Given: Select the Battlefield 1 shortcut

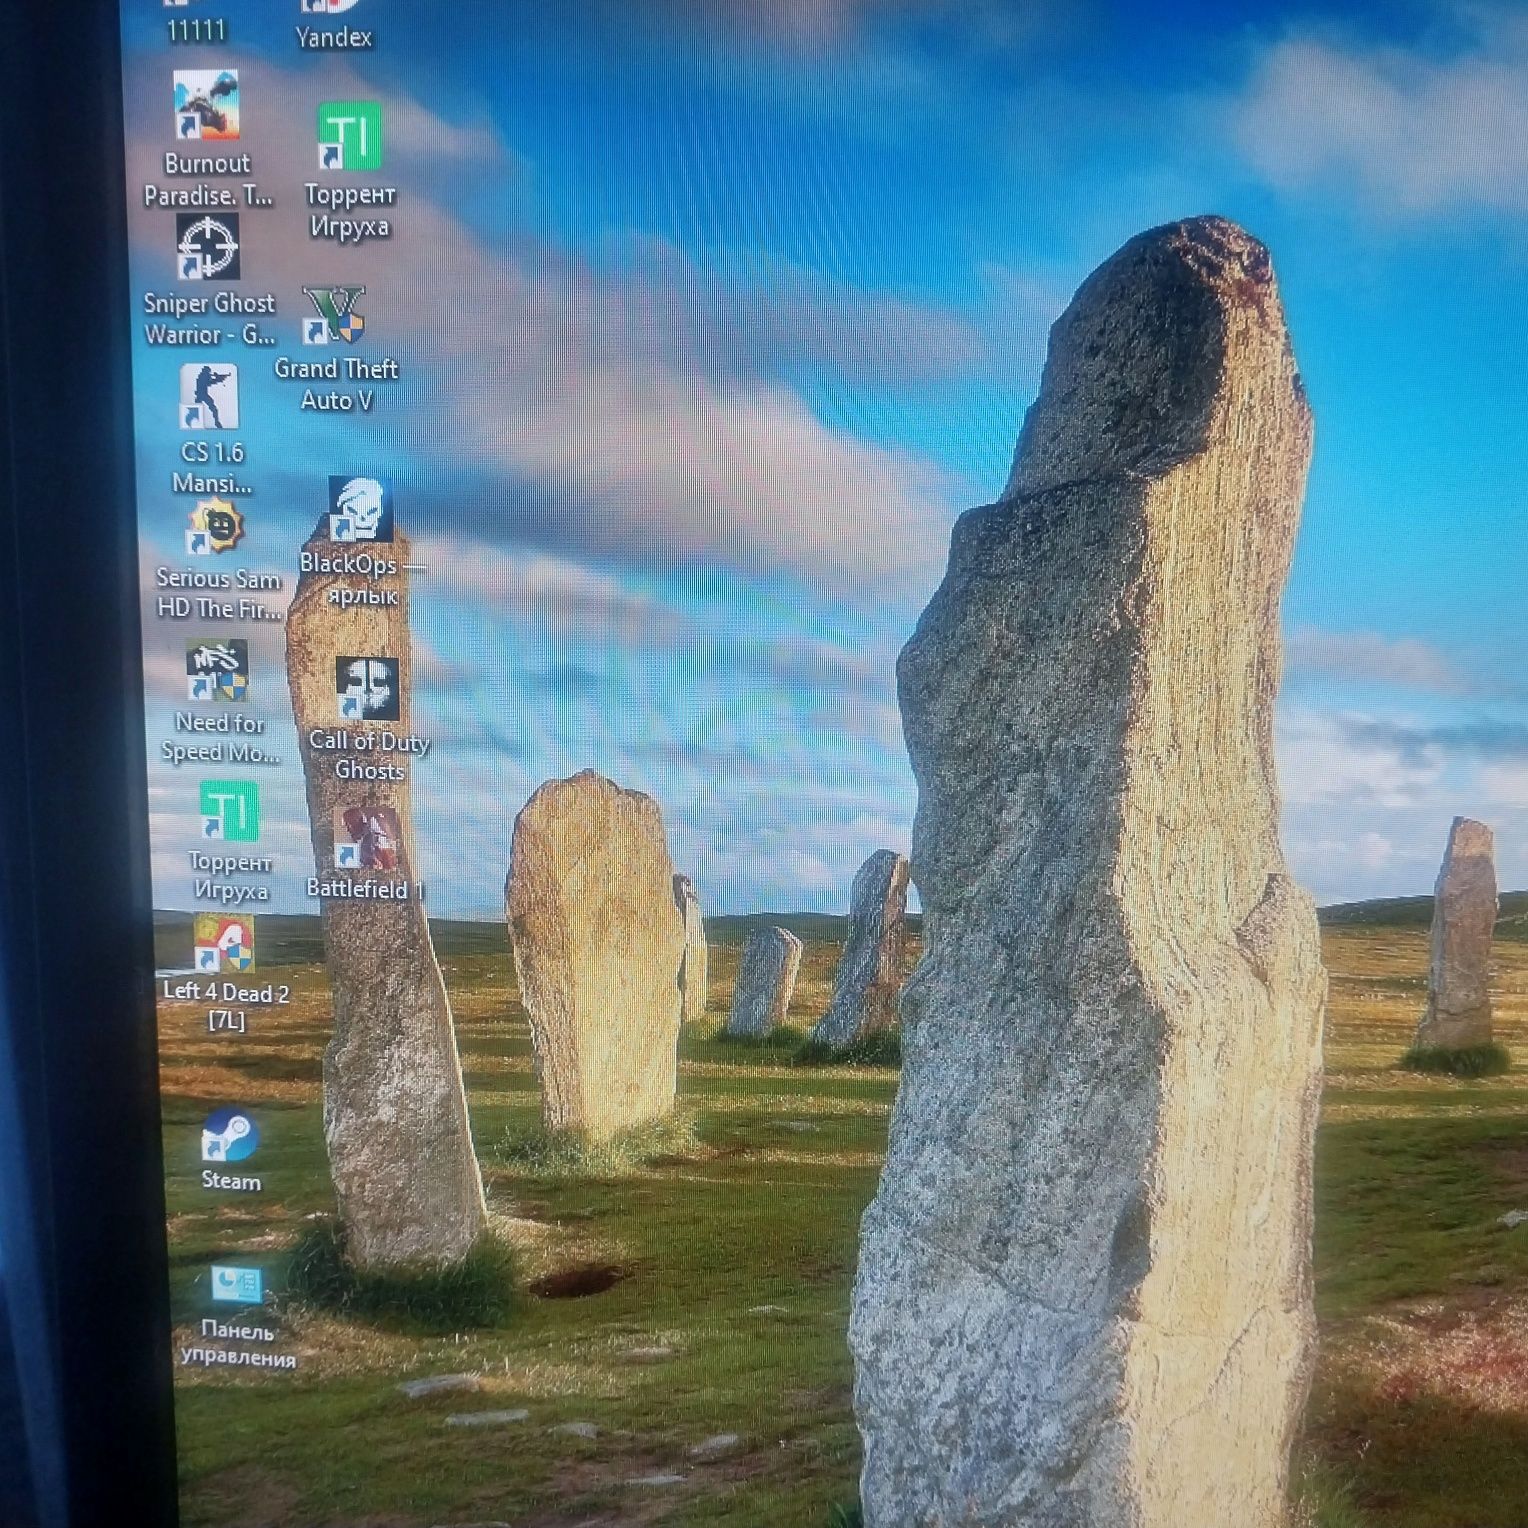Looking at the screenshot, I should 366,838.
